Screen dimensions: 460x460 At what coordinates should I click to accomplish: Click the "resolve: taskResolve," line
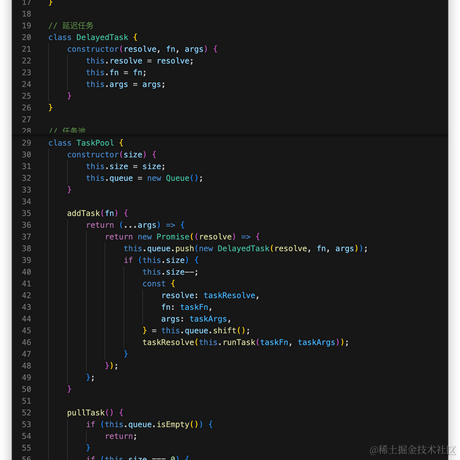click(x=210, y=296)
